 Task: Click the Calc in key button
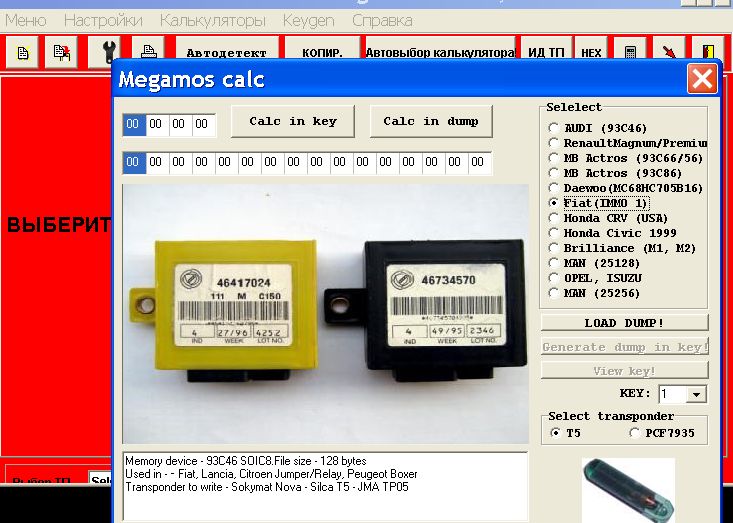coord(293,122)
